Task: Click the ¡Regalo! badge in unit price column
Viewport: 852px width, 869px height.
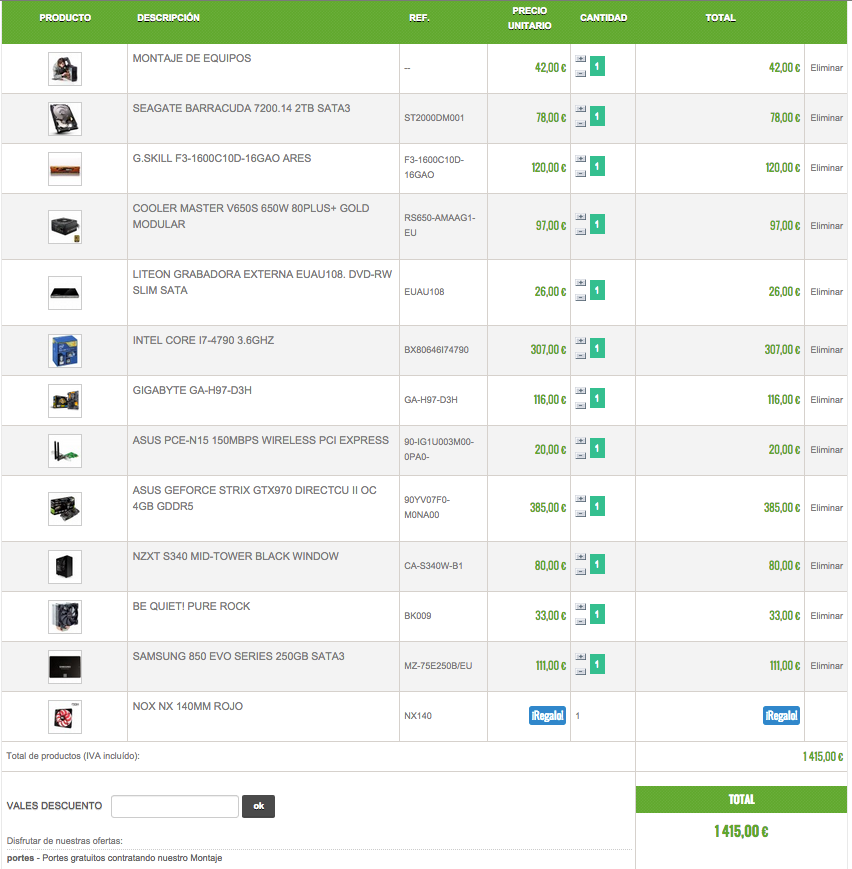Action: pos(547,715)
